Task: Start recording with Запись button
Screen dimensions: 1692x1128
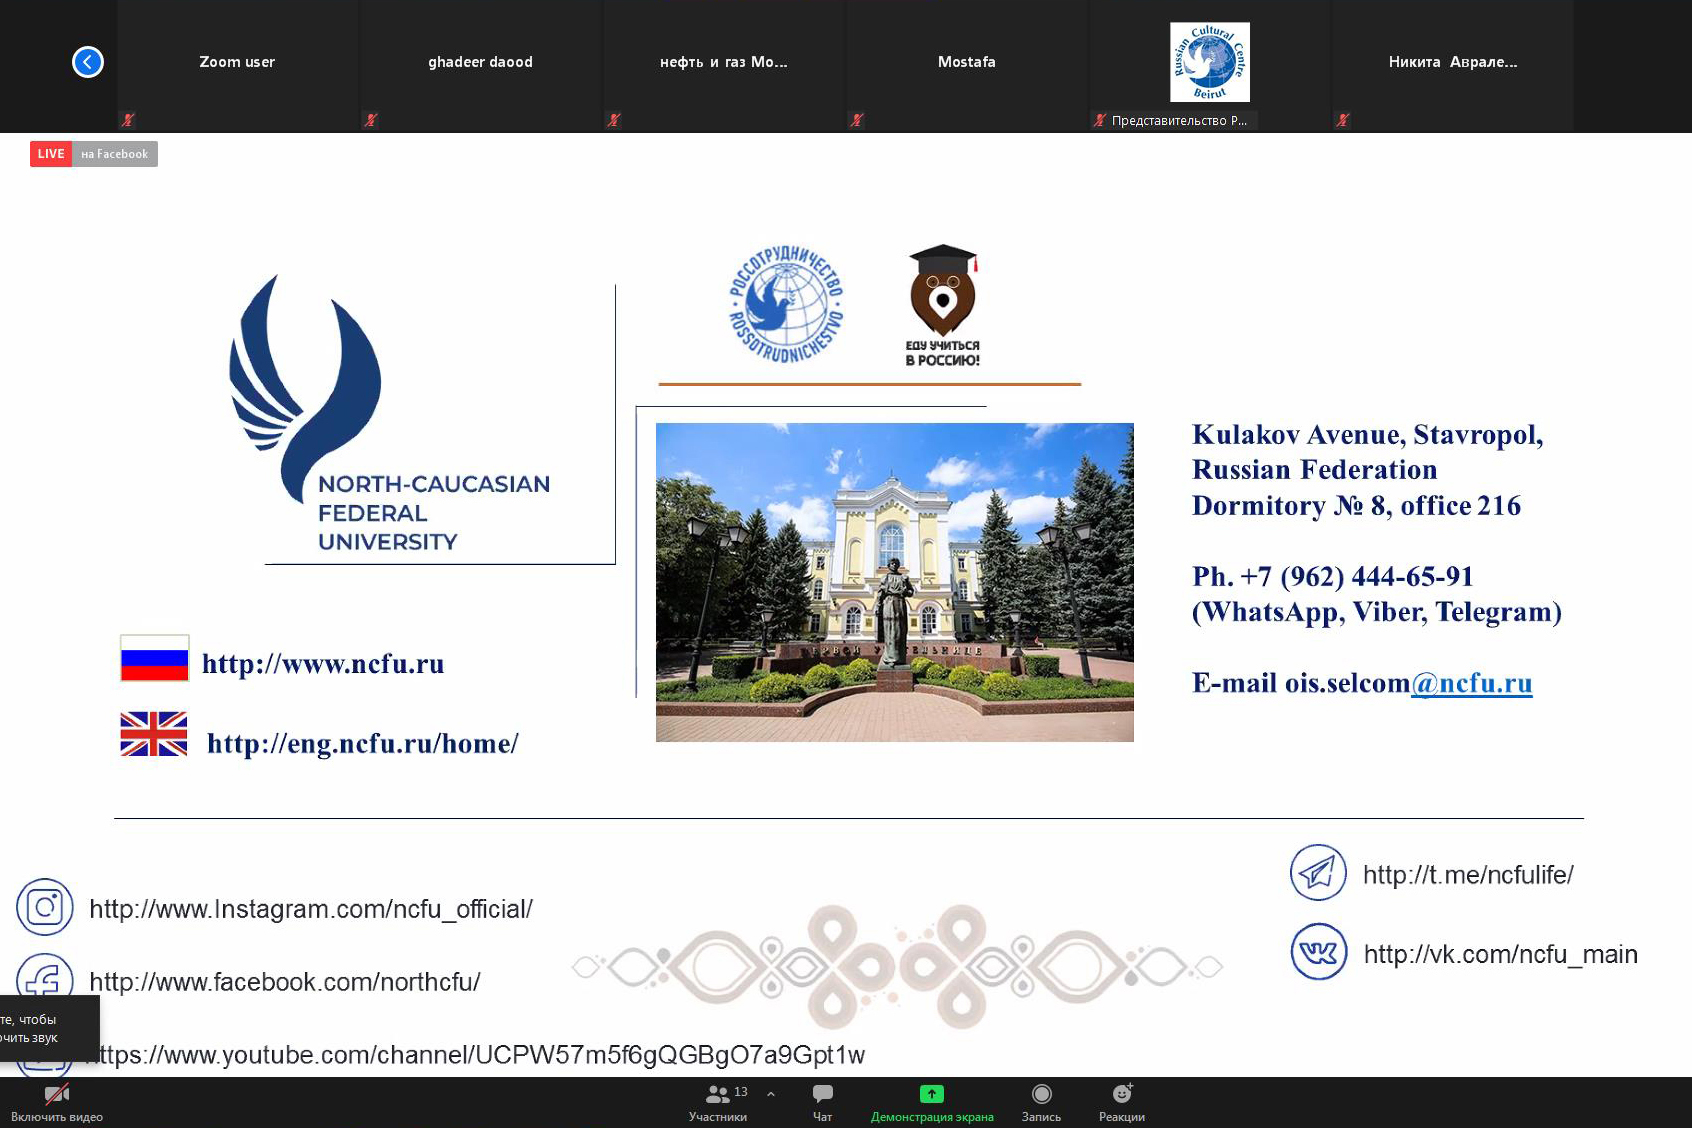Action: point(1041,1103)
